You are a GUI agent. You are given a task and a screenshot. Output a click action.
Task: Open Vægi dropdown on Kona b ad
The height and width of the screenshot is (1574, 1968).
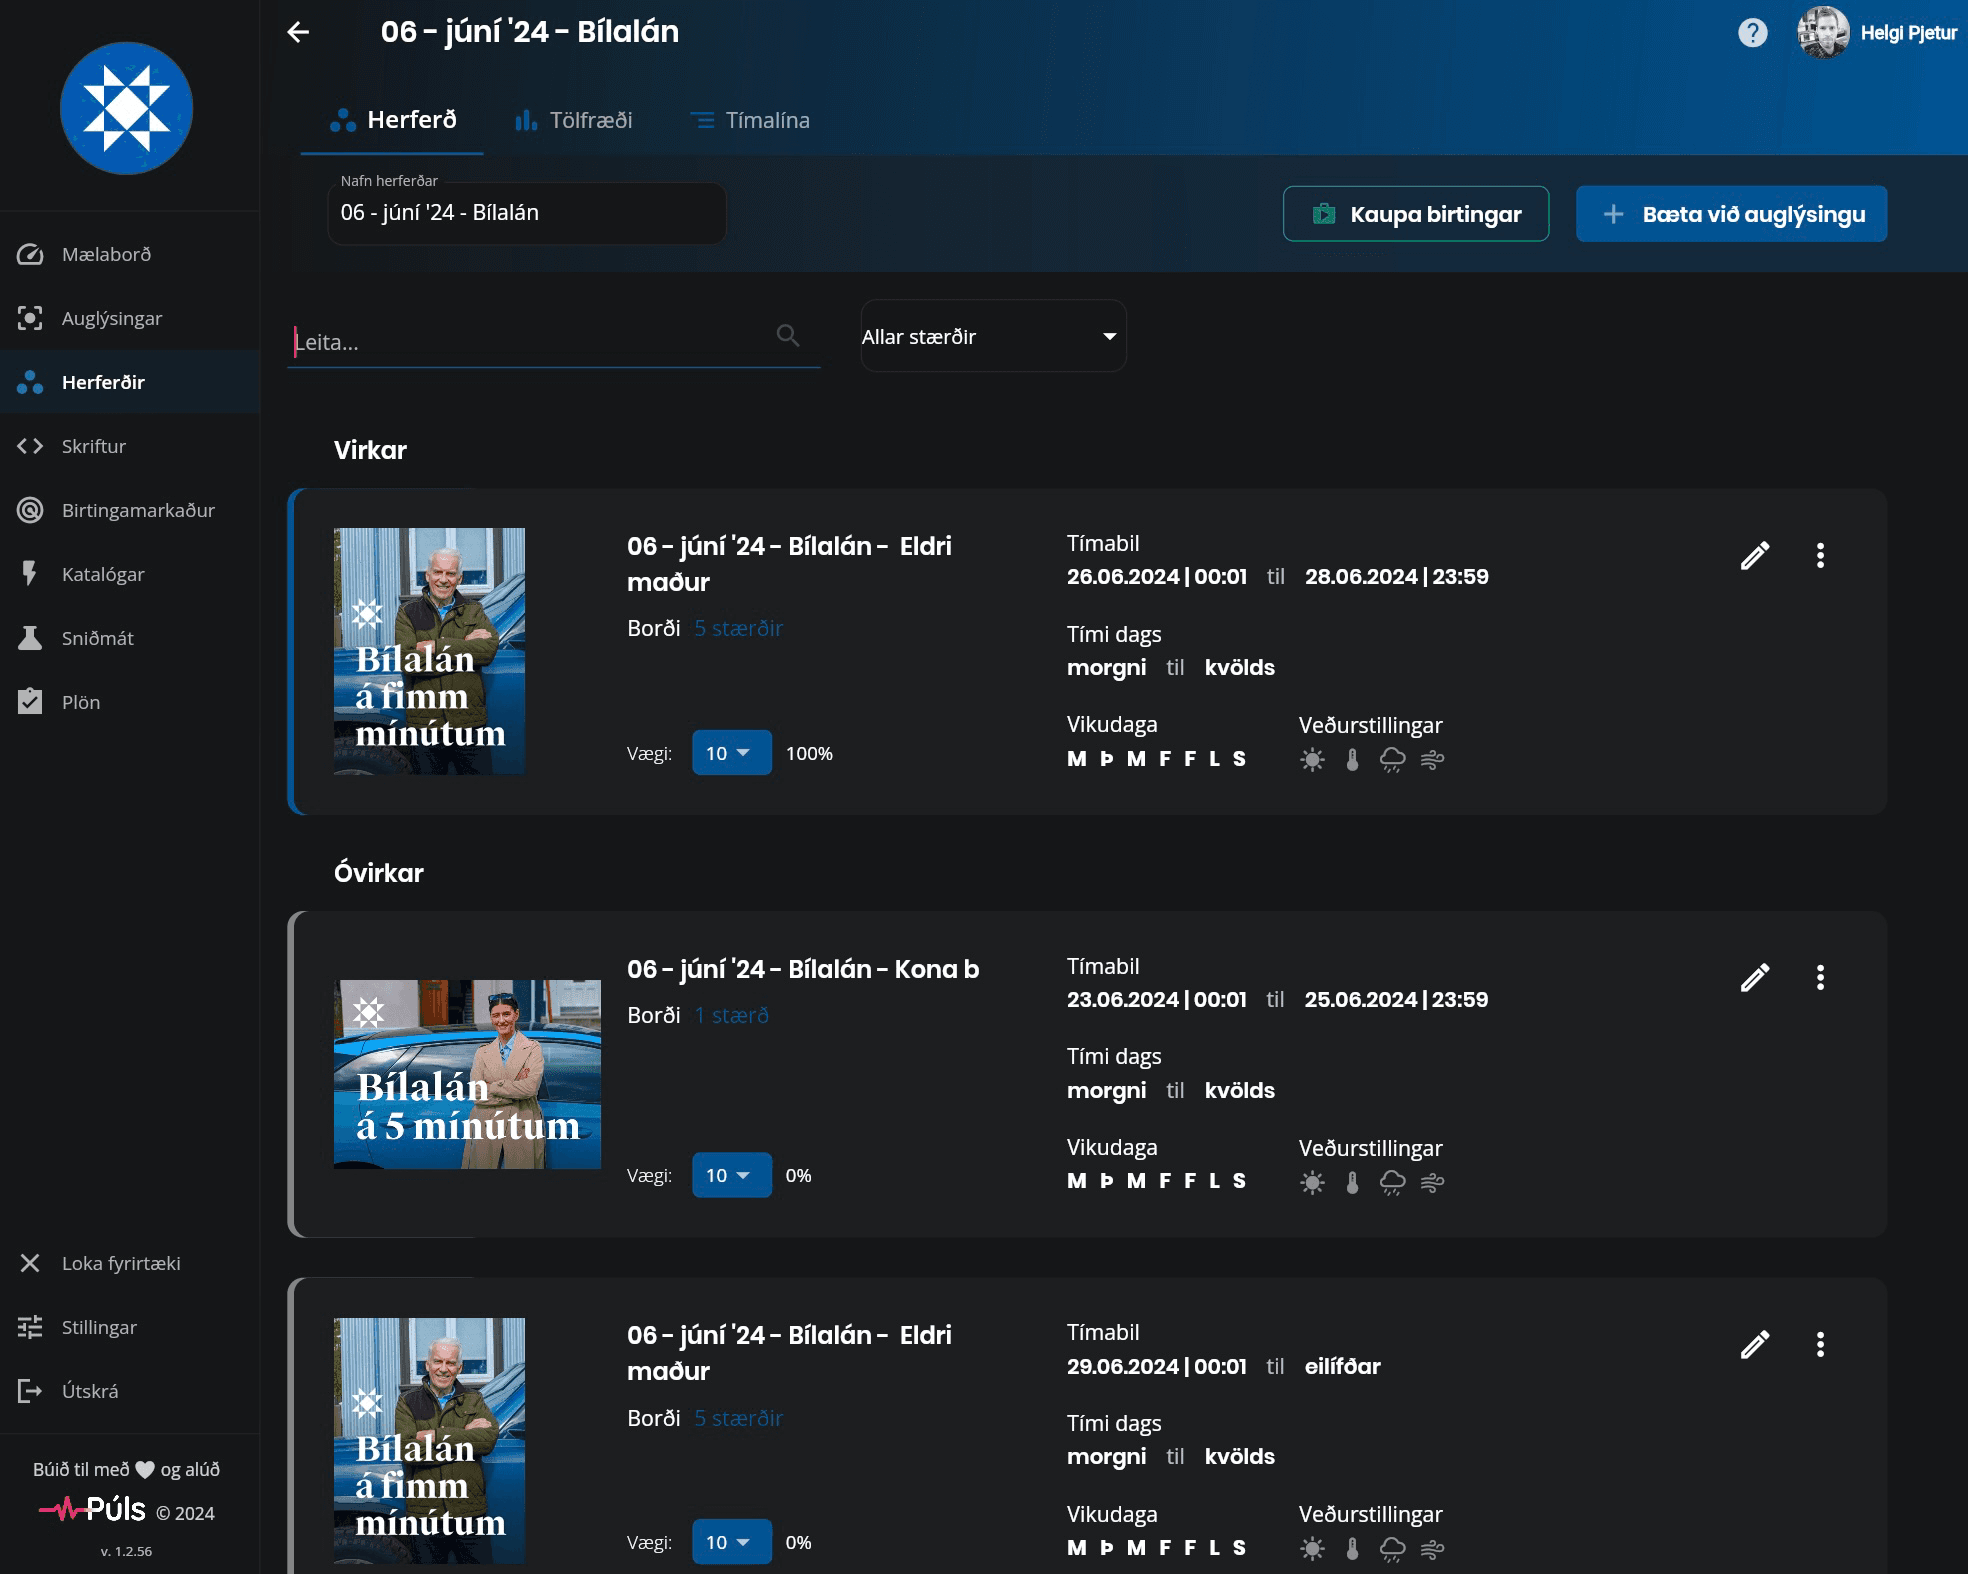(x=731, y=1175)
